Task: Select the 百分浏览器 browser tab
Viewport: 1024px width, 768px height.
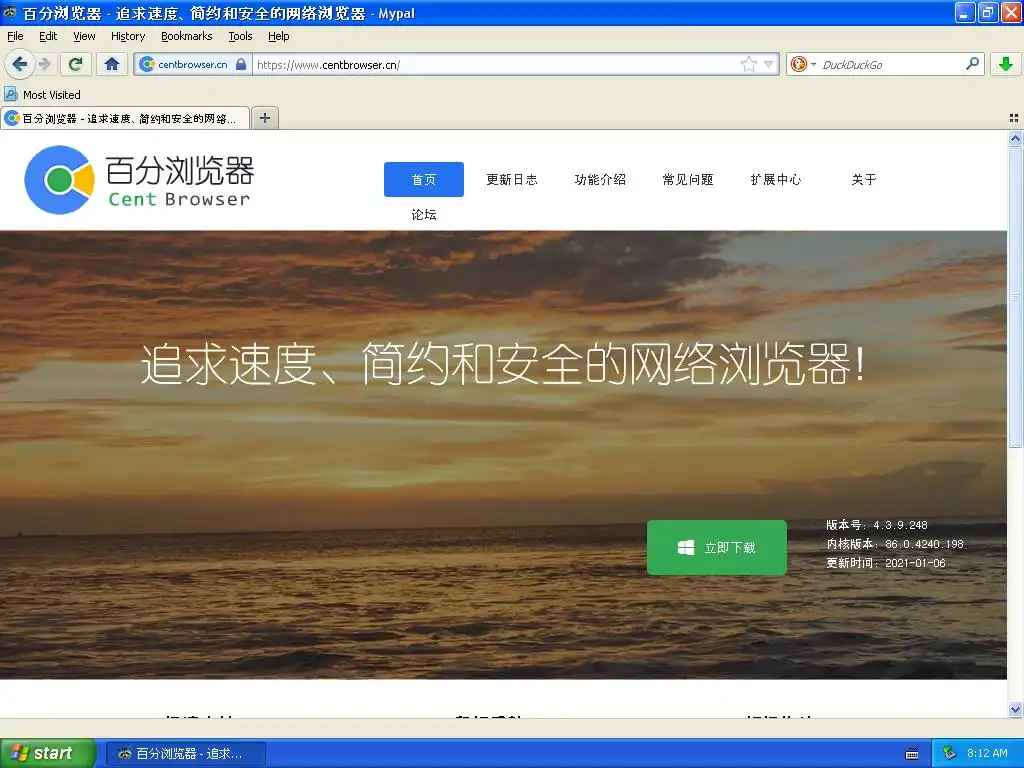Action: click(125, 118)
